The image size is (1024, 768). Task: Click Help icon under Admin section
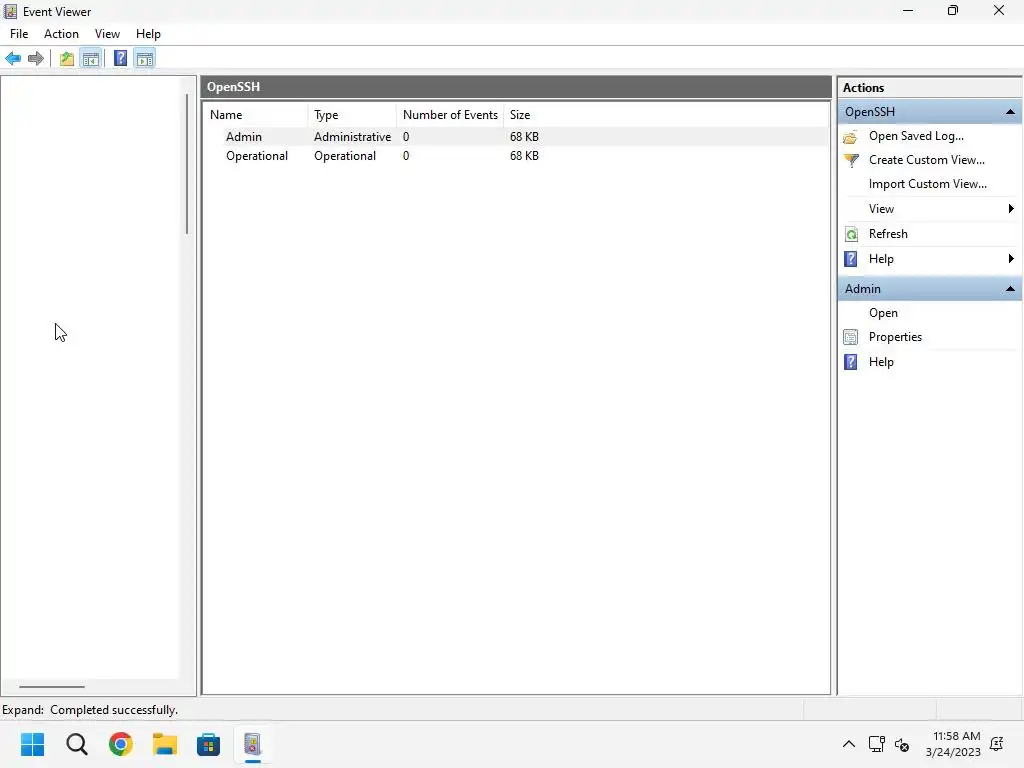851,362
